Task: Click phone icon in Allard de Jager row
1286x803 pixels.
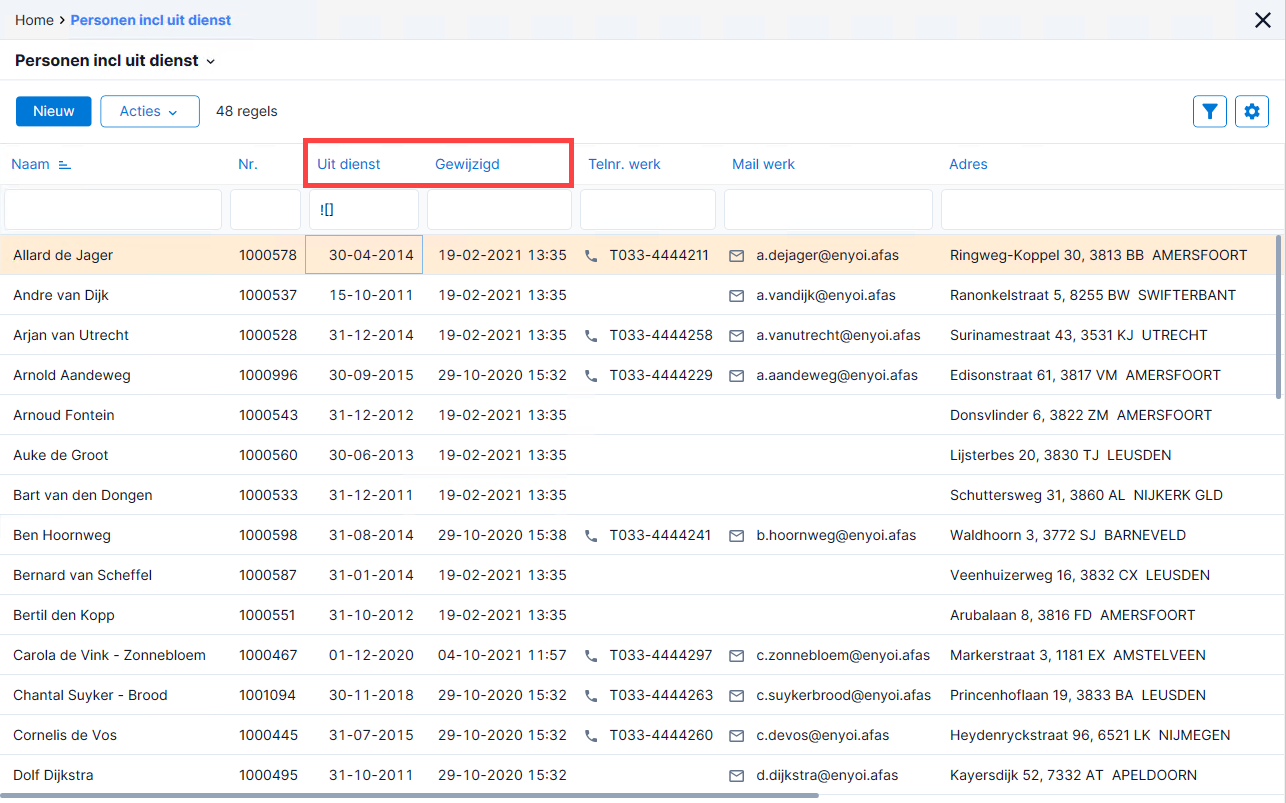Action: point(591,256)
